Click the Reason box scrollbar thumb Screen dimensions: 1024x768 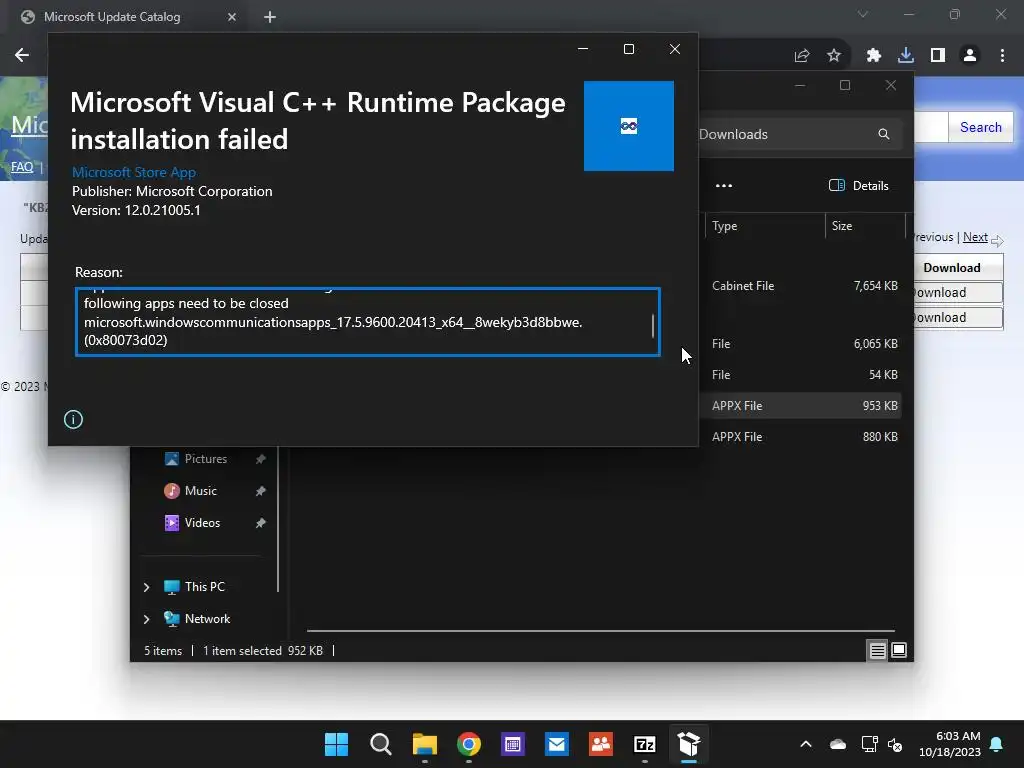click(652, 326)
